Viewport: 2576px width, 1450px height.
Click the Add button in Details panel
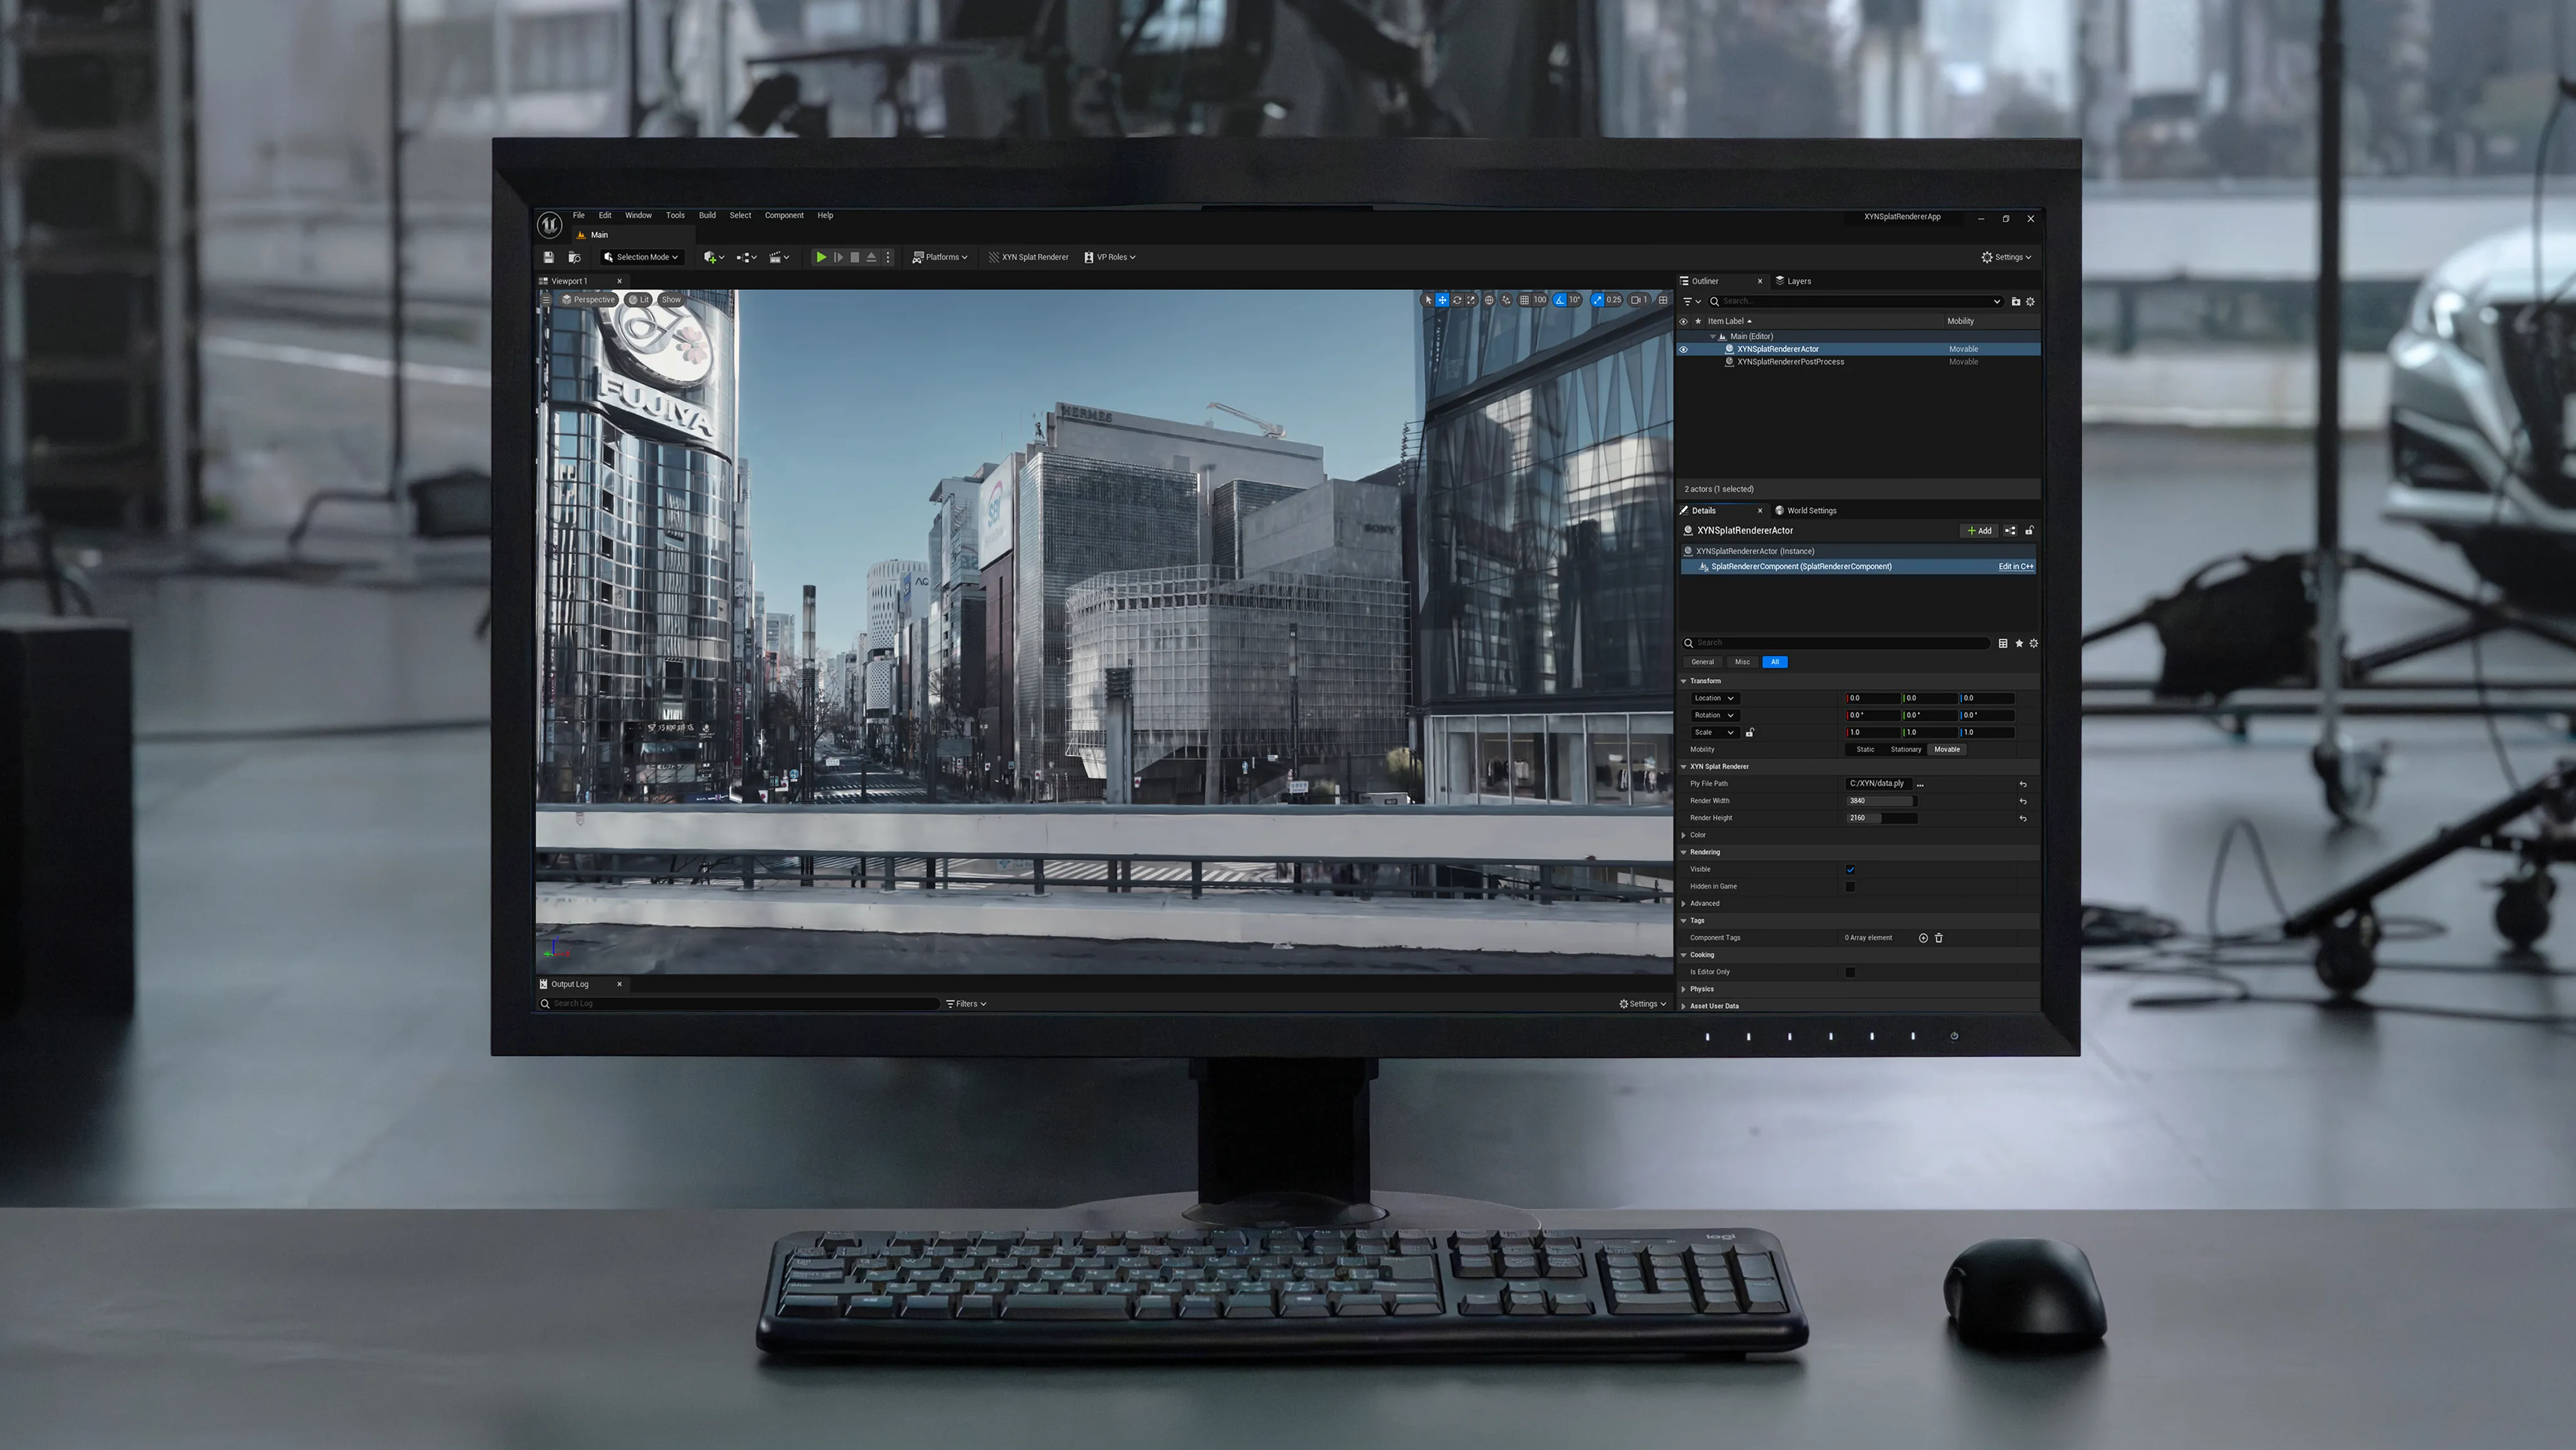coord(1979,531)
